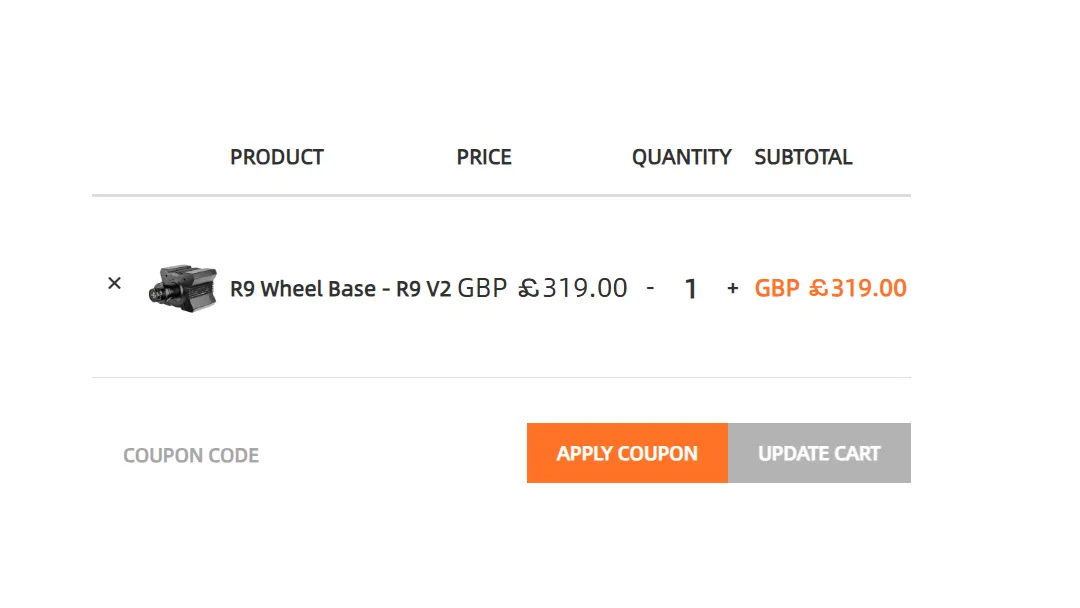
Task: Click the PRODUCT column header
Action: pyautogui.click(x=276, y=157)
